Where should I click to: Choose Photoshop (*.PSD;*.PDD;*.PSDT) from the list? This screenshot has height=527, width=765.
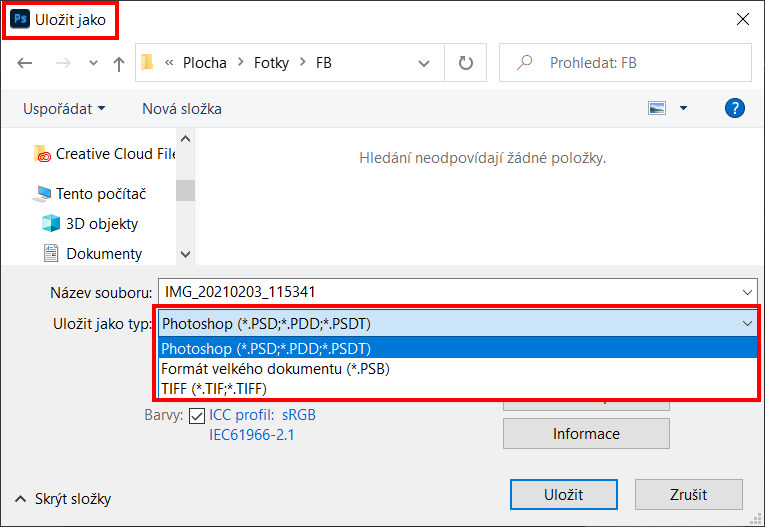(x=458, y=348)
